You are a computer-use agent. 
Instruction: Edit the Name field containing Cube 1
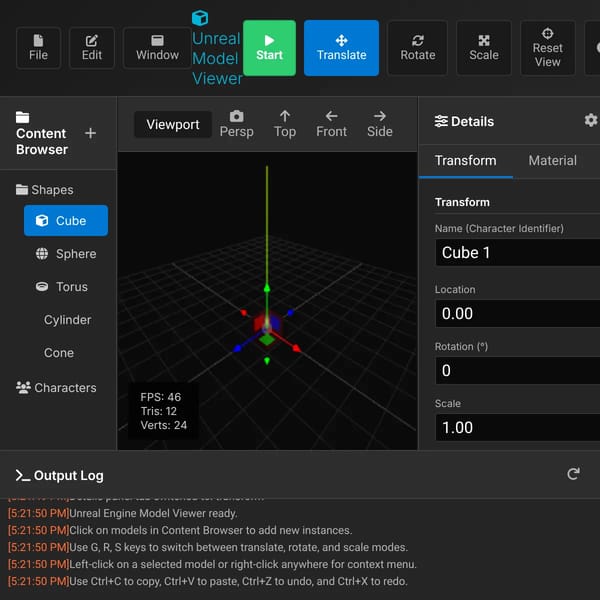point(518,253)
